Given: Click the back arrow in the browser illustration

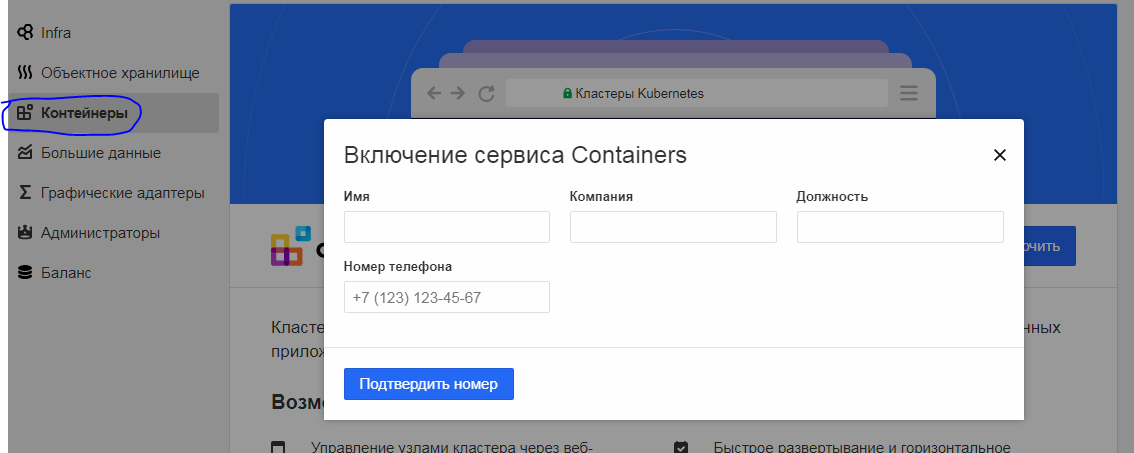Looking at the screenshot, I should (x=434, y=94).
